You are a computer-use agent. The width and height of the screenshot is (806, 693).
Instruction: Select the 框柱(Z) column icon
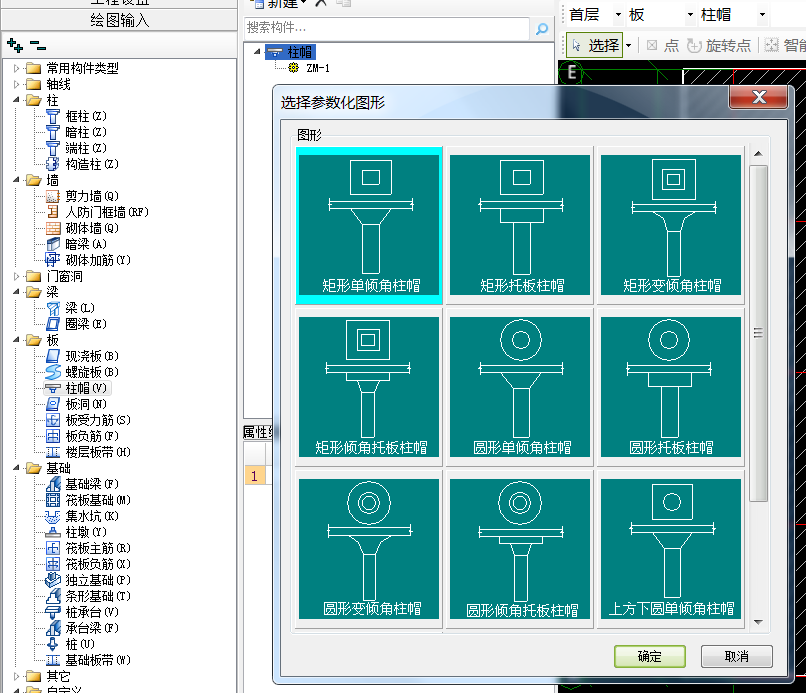[53, 116]
